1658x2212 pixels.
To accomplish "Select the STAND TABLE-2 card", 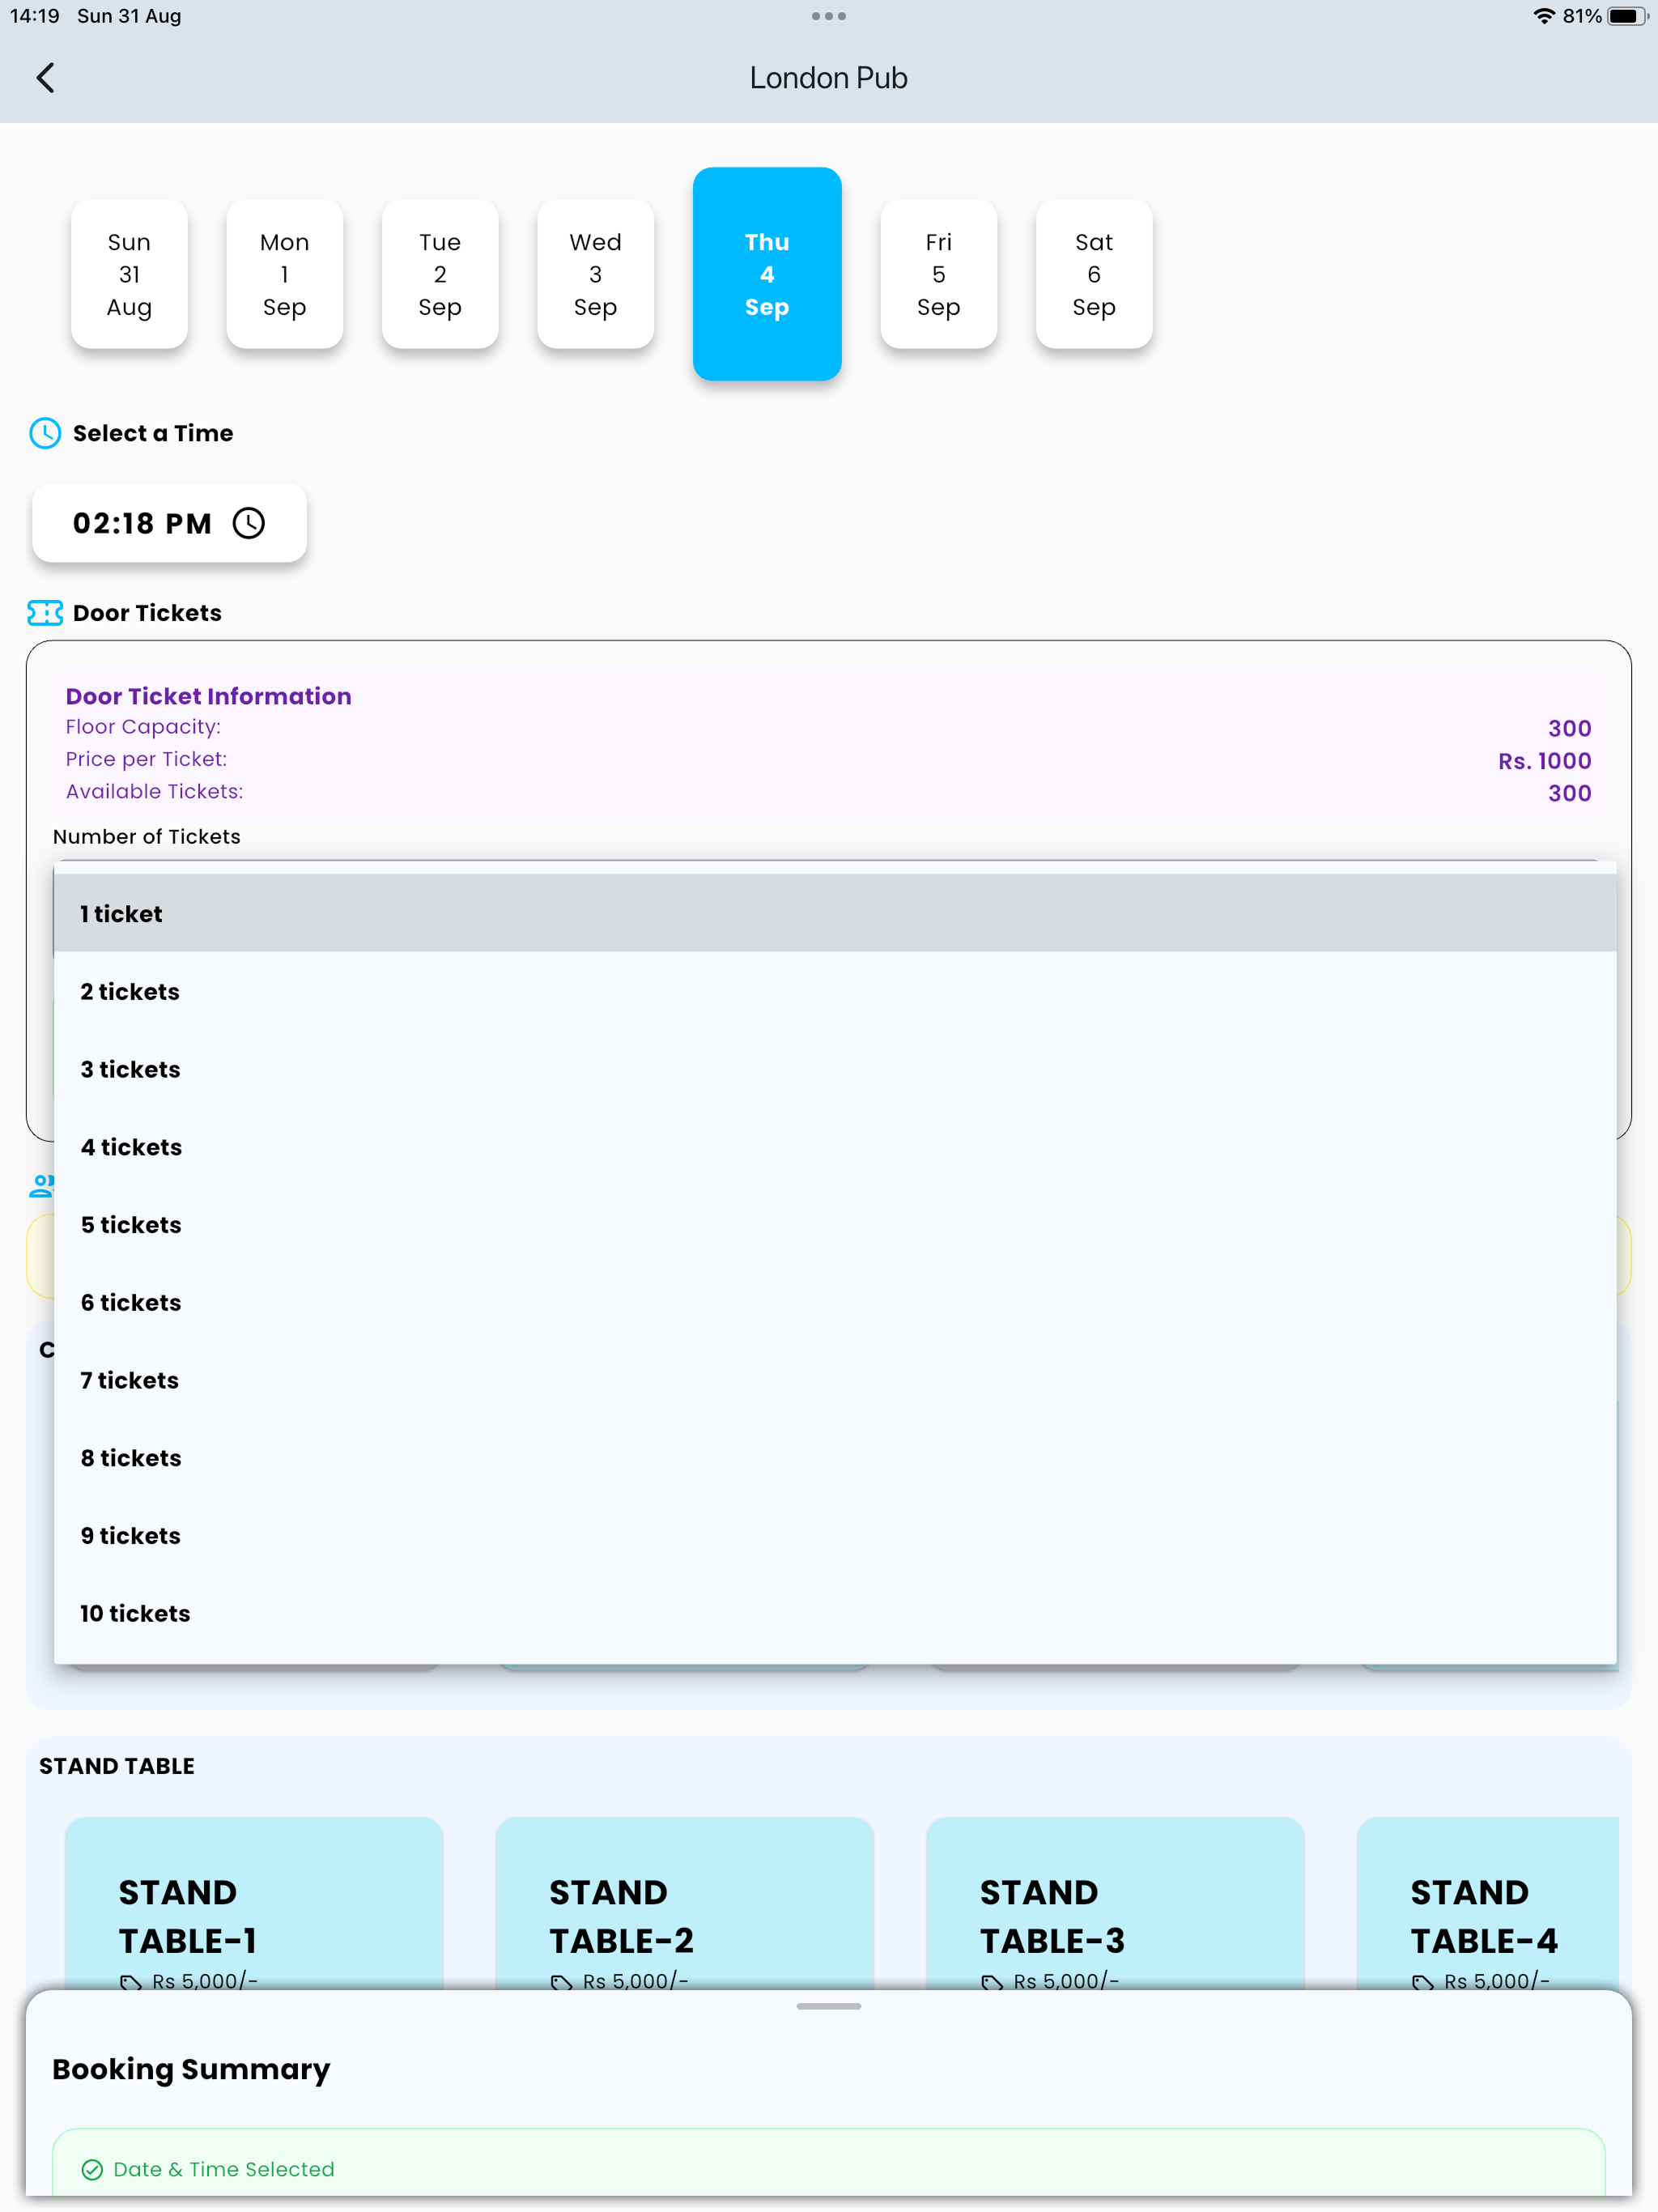I will click(x=685, y=1904).
